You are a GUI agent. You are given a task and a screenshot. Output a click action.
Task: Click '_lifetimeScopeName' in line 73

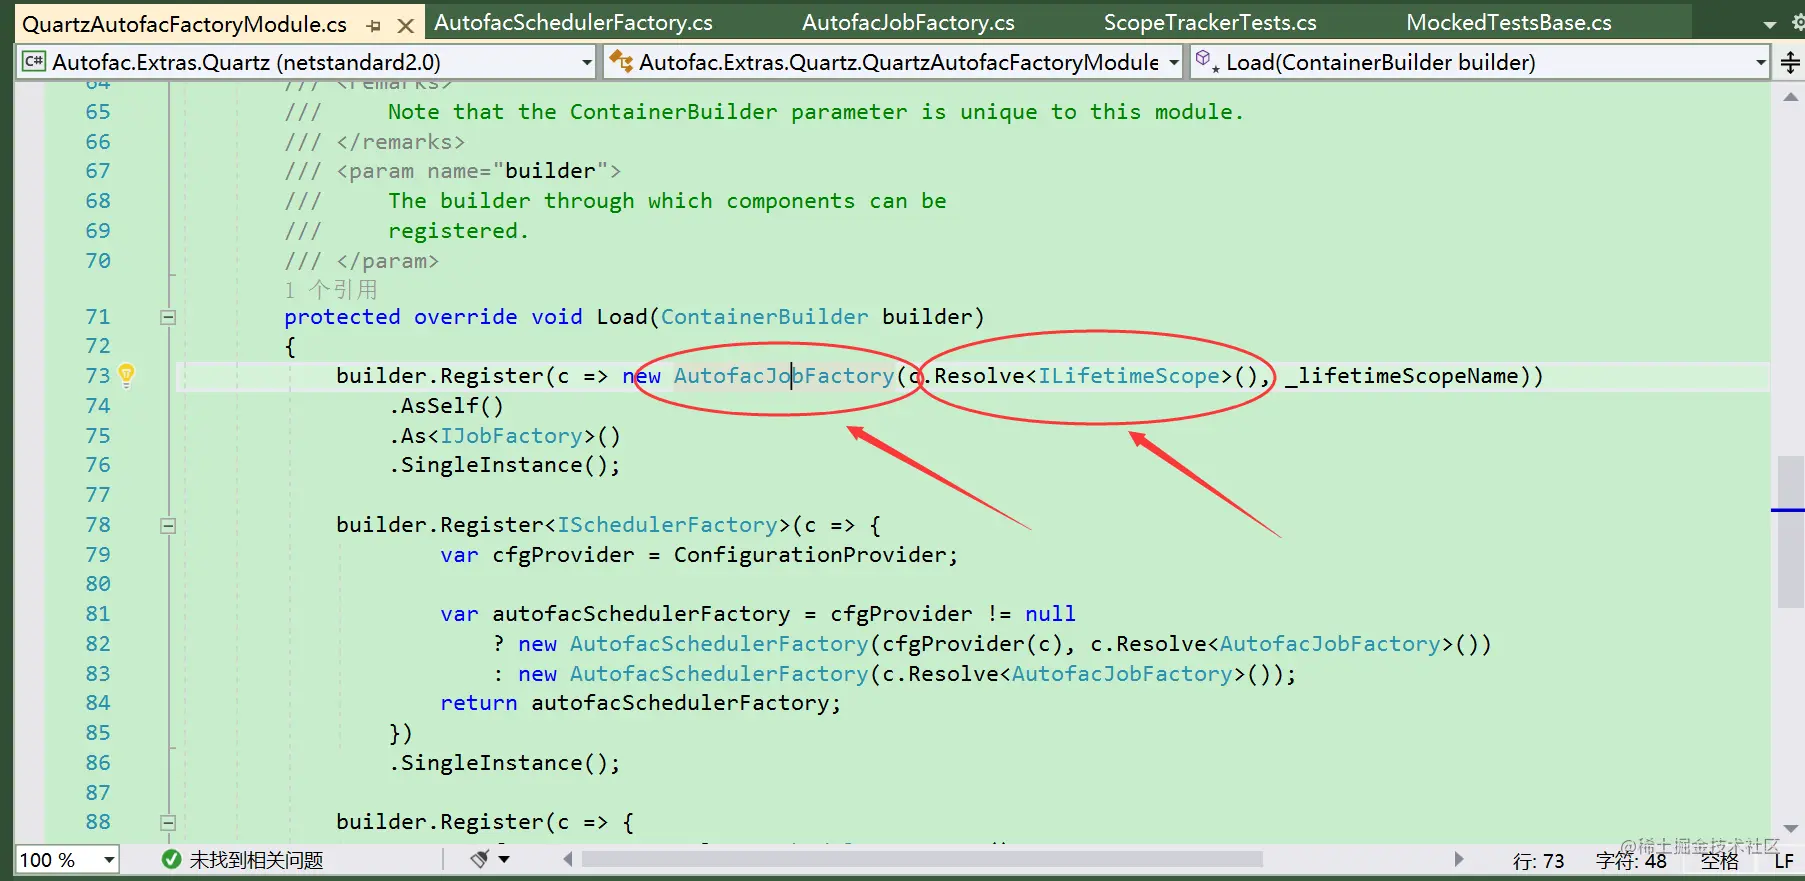coord(1401,376)
